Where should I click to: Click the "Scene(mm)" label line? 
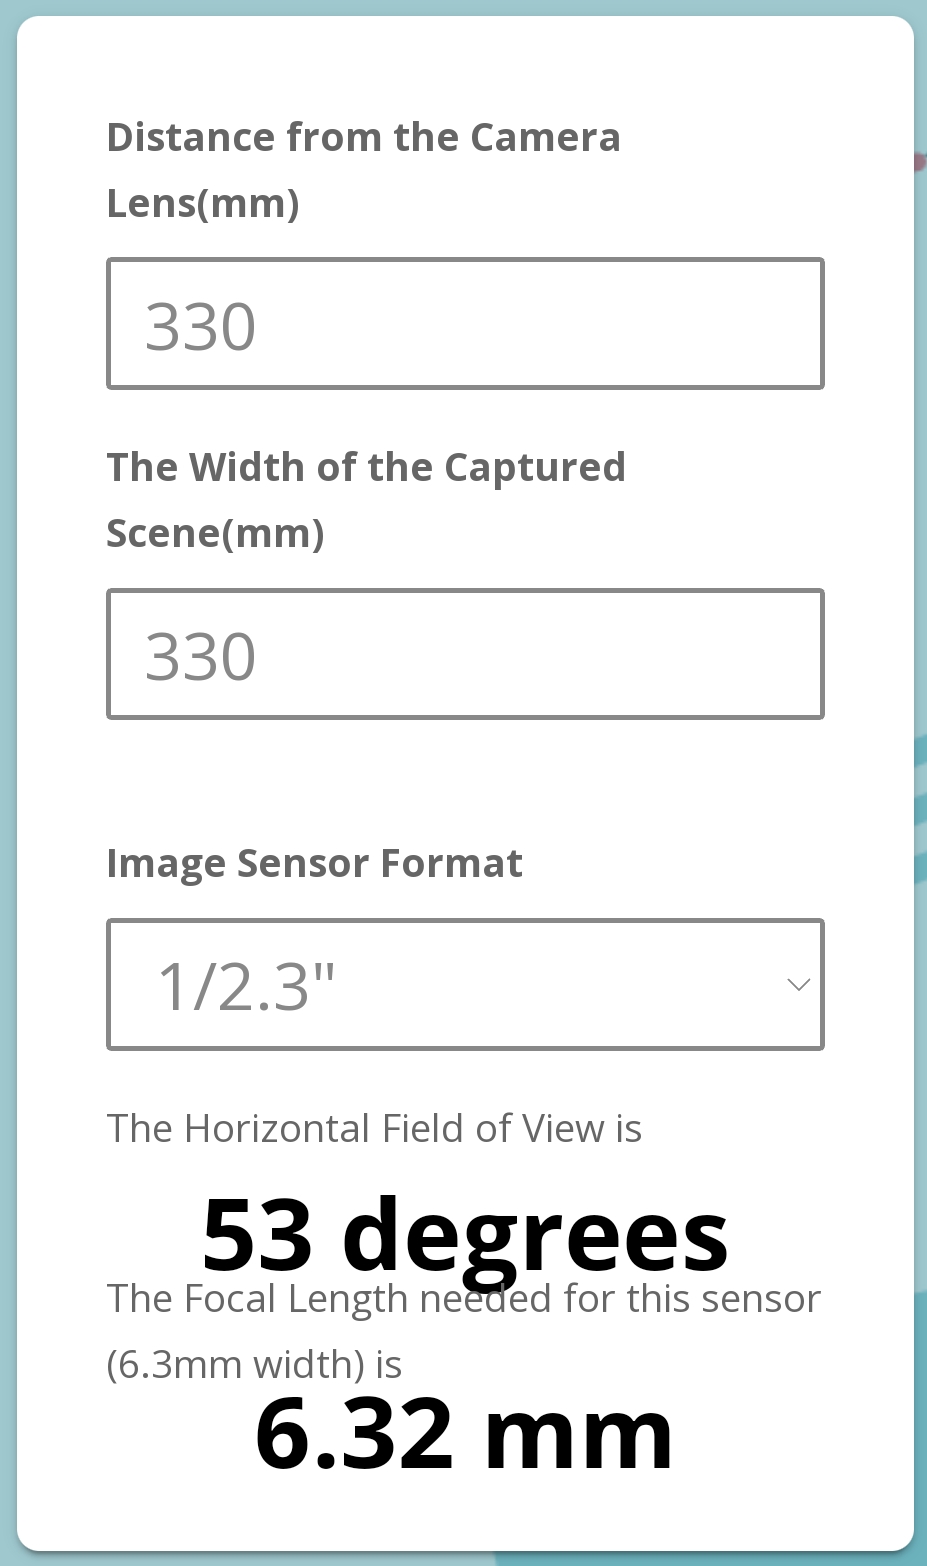[215, 533]
